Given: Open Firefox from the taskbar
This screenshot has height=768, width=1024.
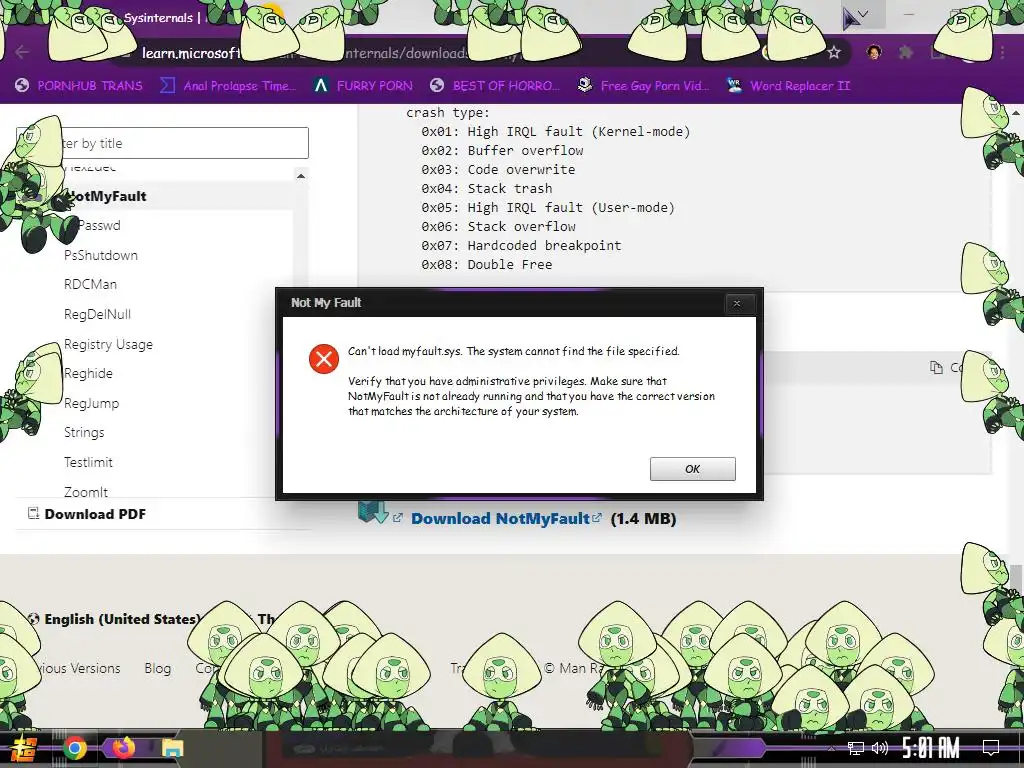Looking at the screenshot, I should pyautogui.click(x=123, y=747).
